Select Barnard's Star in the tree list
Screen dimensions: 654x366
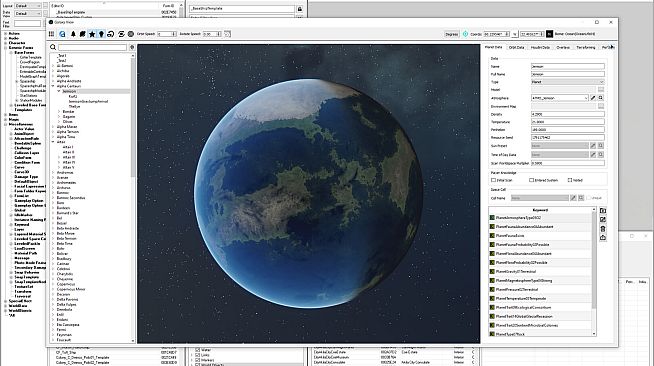pos(68,213)
